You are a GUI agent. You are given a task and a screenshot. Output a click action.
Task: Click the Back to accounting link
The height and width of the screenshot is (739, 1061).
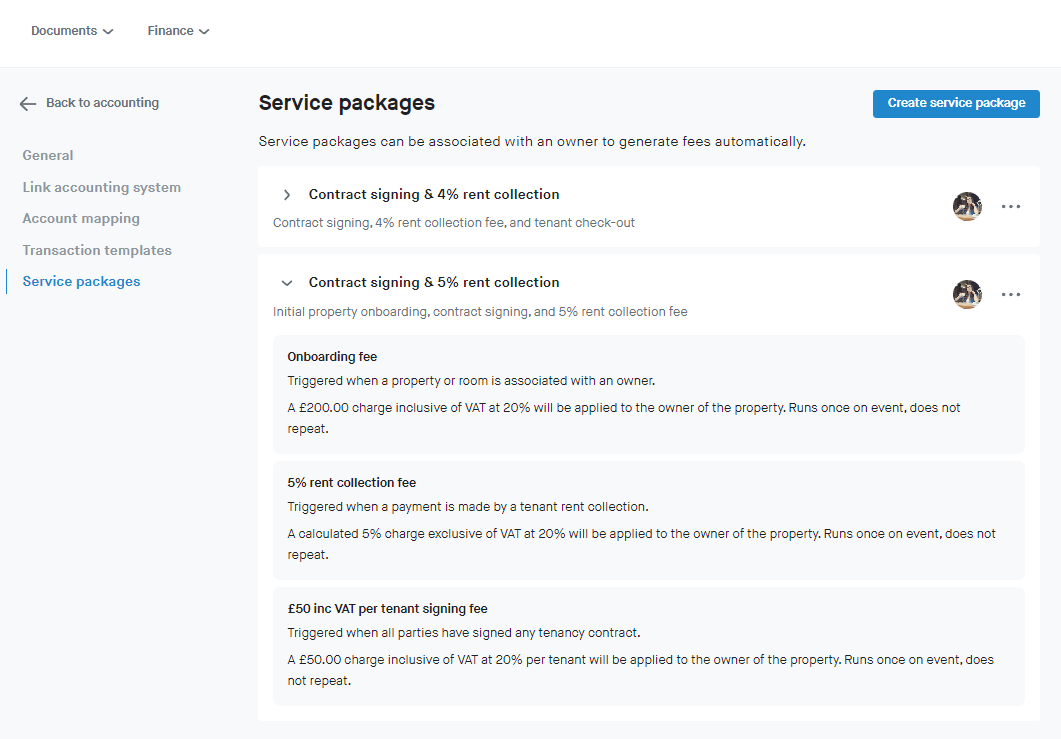pos(102,103)
